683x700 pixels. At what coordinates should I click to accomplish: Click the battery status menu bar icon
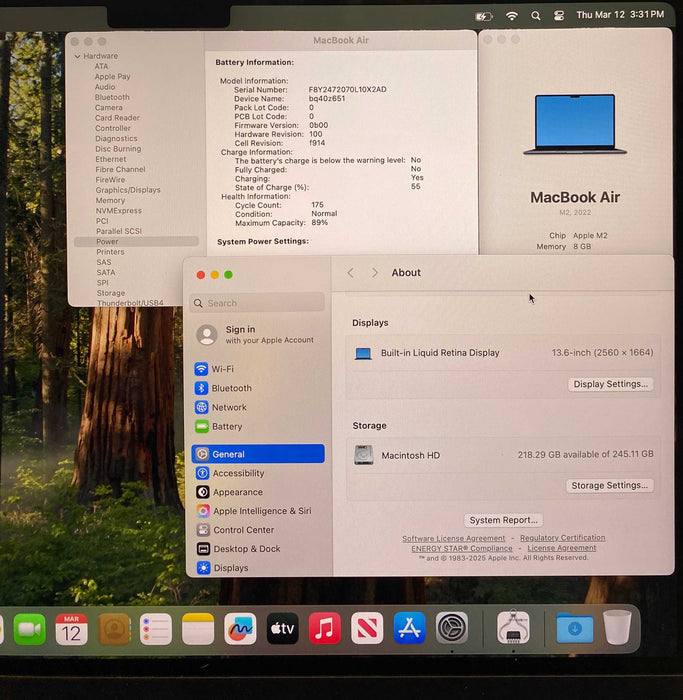coord(483,17)
